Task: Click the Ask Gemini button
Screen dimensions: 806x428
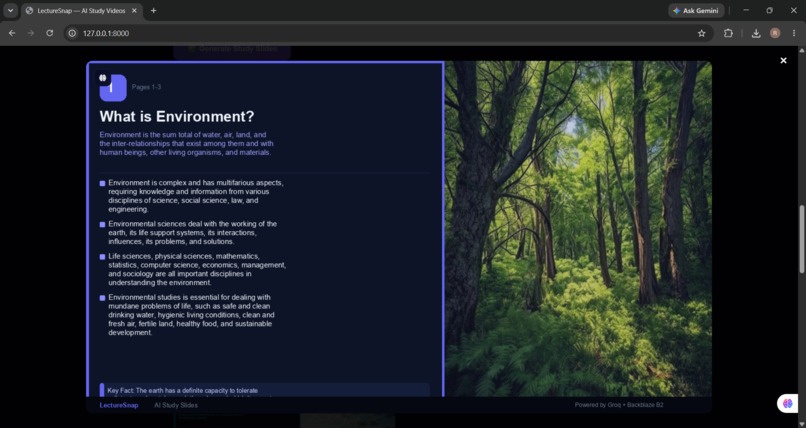Action: [x=696, y=10]
